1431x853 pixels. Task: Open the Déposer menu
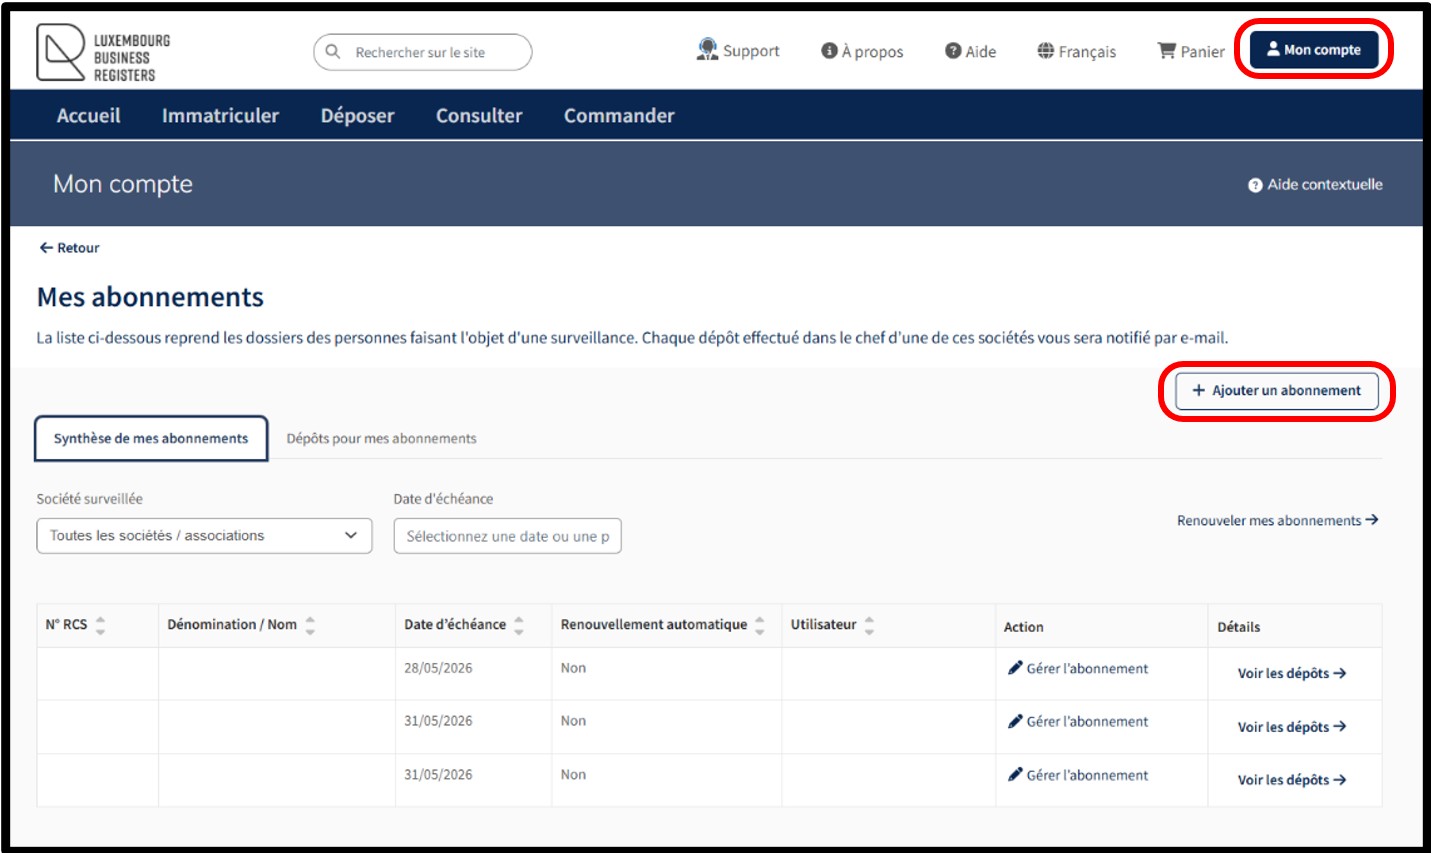pos(357,116)
